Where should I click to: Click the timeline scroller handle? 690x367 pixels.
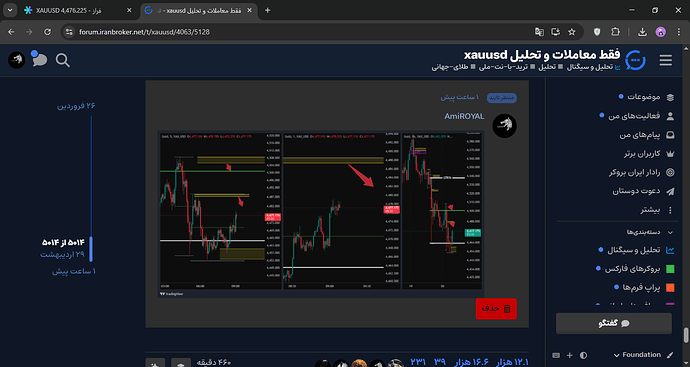click(x=91, y=249)
